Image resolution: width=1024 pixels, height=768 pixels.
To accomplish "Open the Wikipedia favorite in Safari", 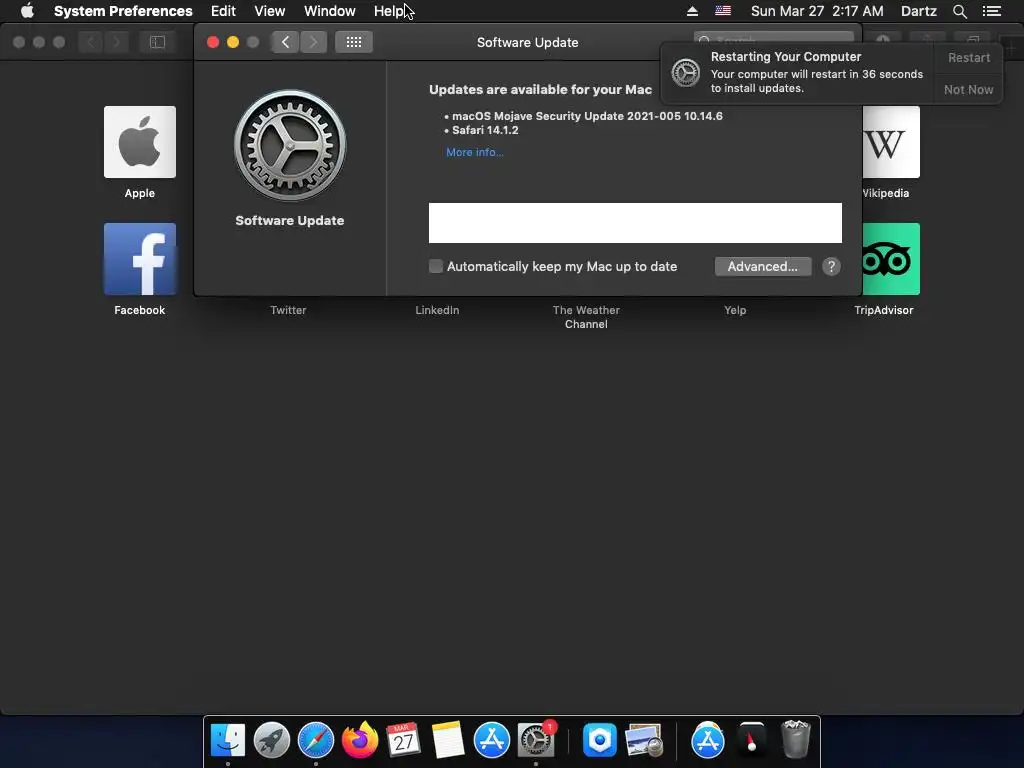I will tap(891, 142).
